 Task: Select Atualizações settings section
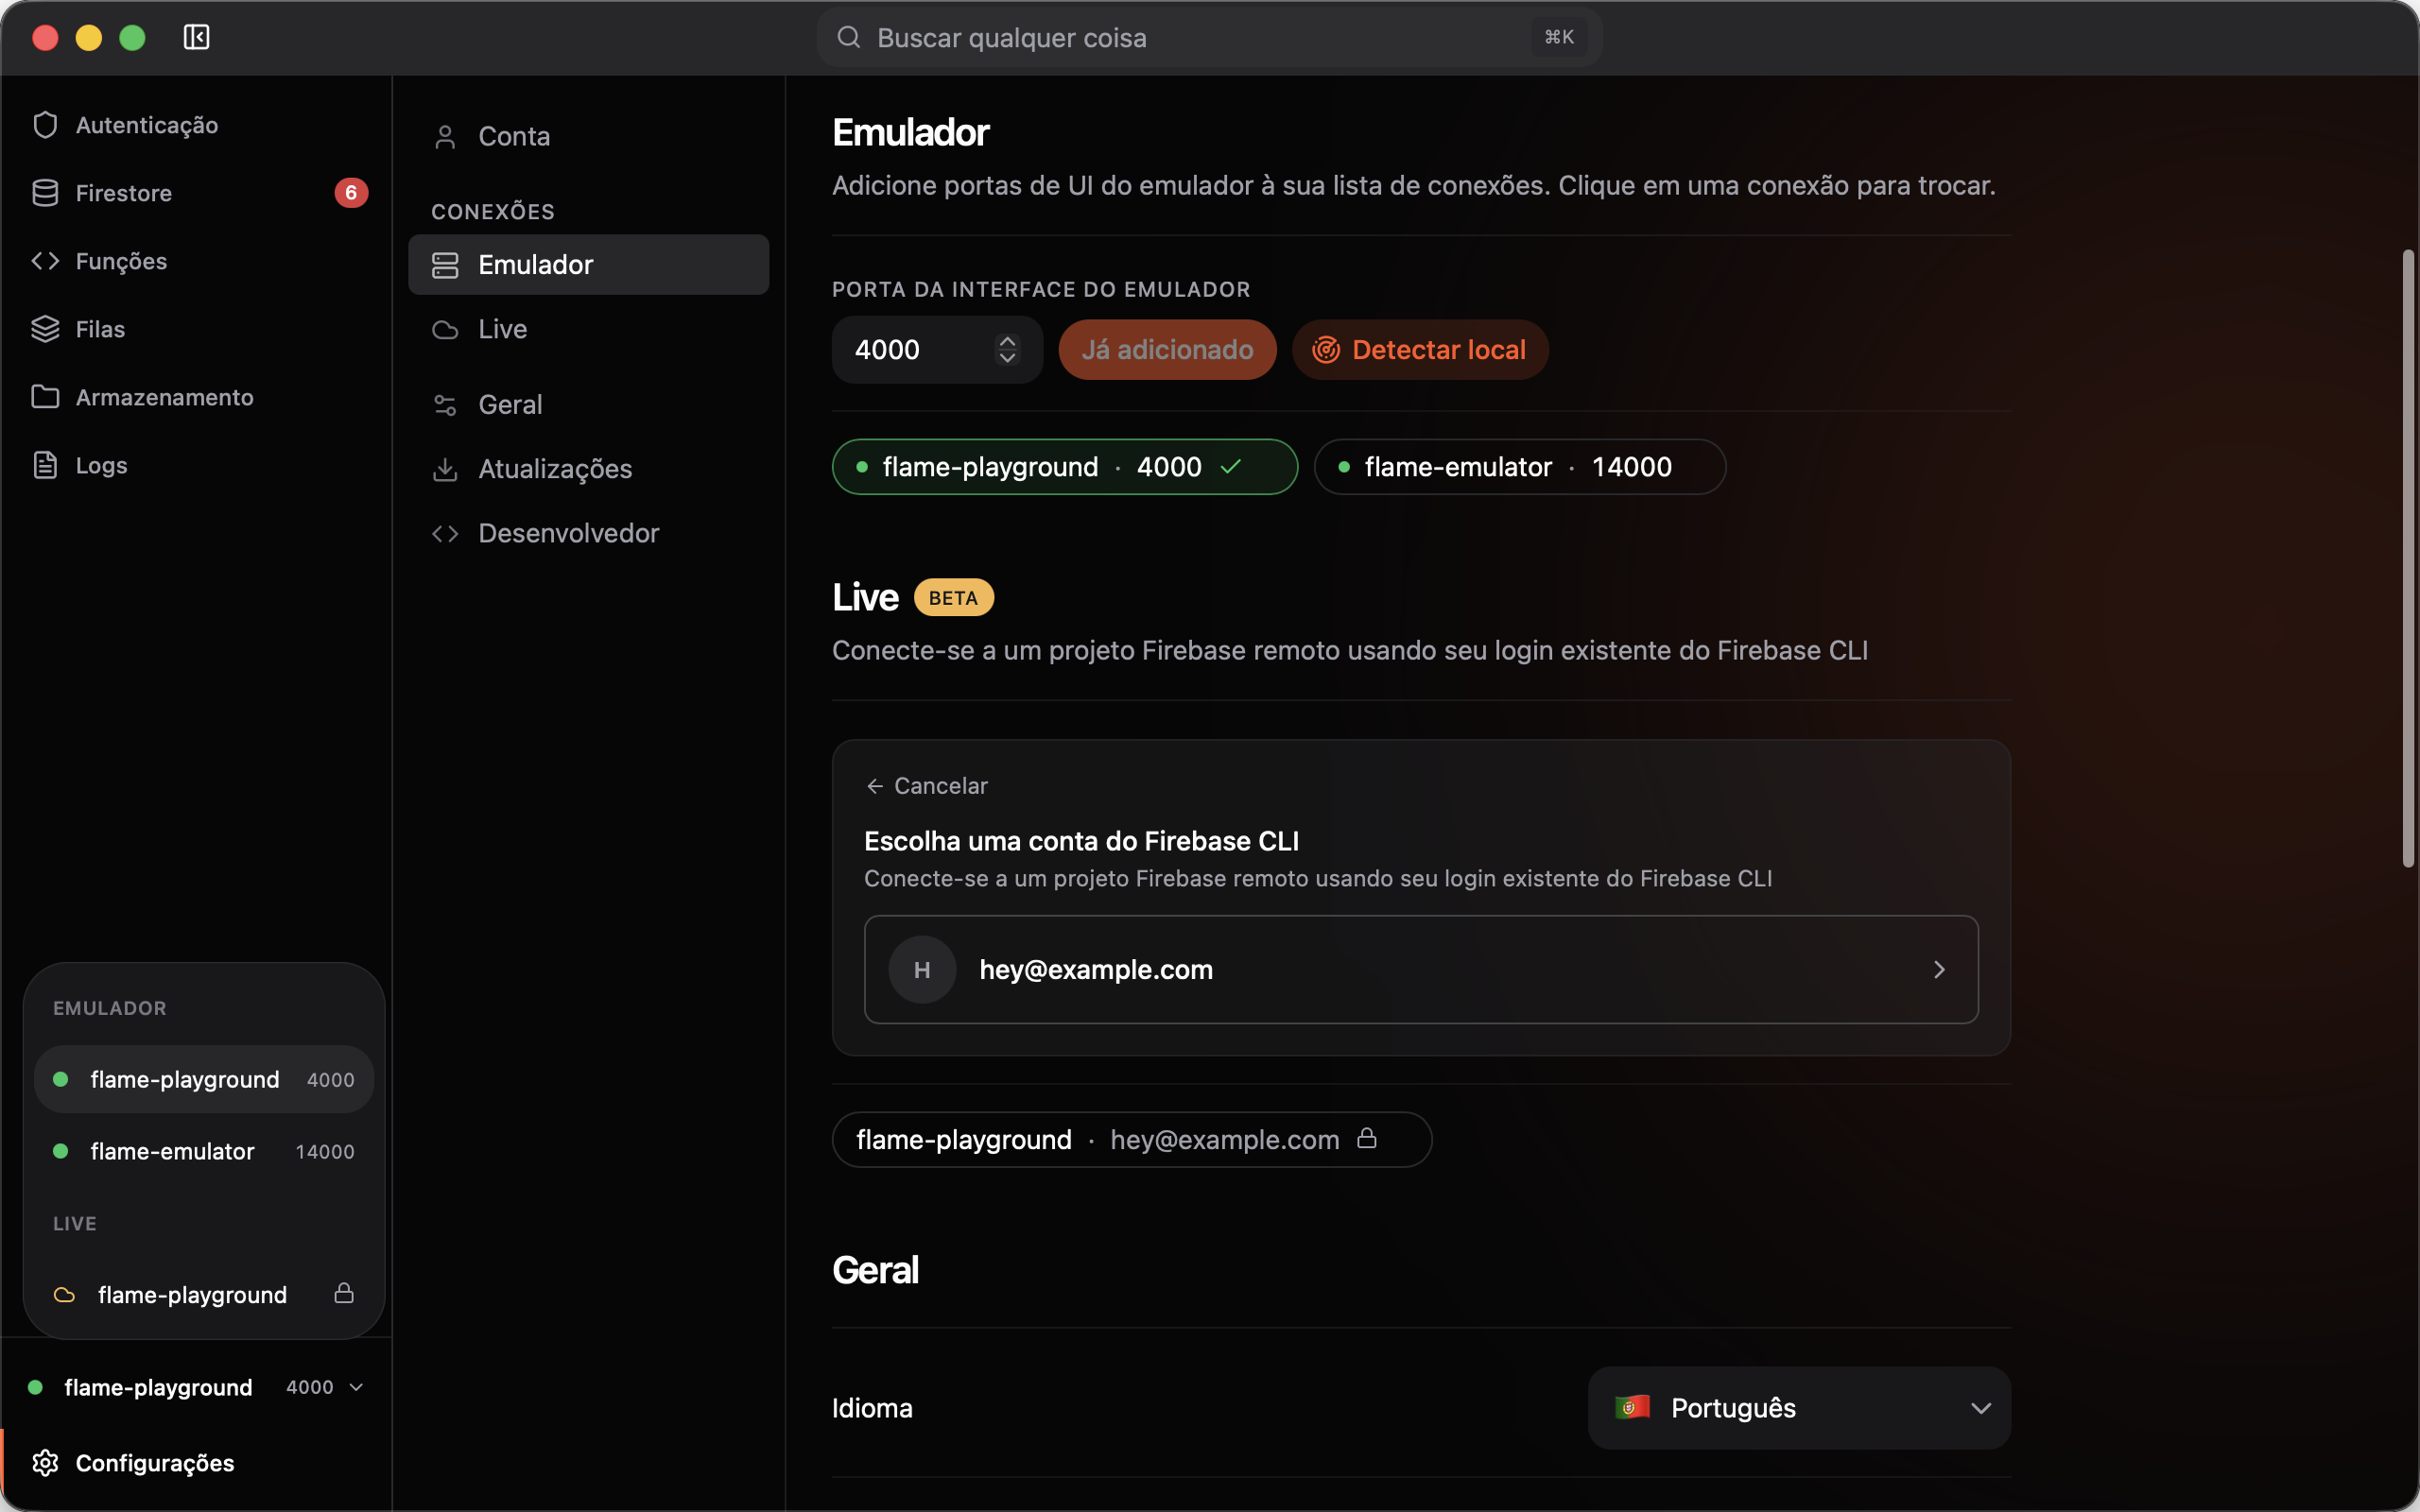588,469
